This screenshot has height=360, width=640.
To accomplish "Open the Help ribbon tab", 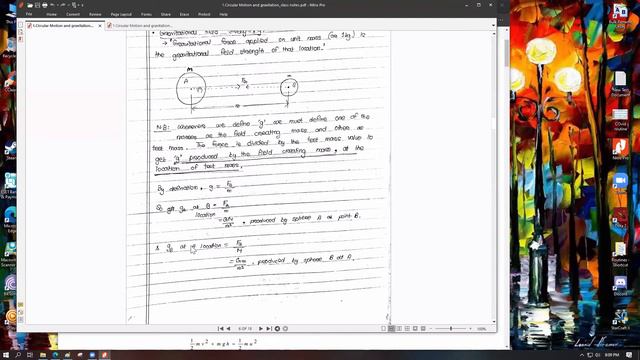I will 223,14.
